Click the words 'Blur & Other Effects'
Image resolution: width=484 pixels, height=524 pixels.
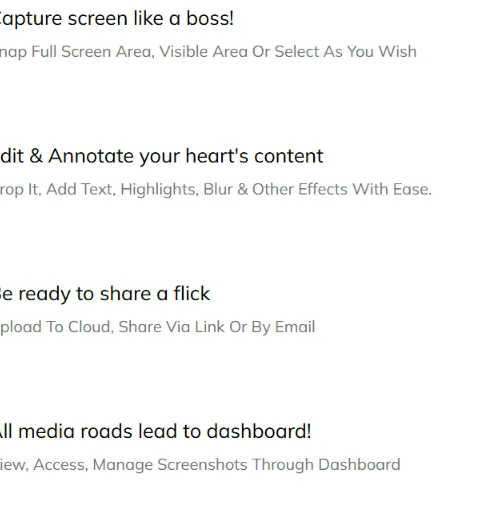pyautogui.click(x=276, y=189)
